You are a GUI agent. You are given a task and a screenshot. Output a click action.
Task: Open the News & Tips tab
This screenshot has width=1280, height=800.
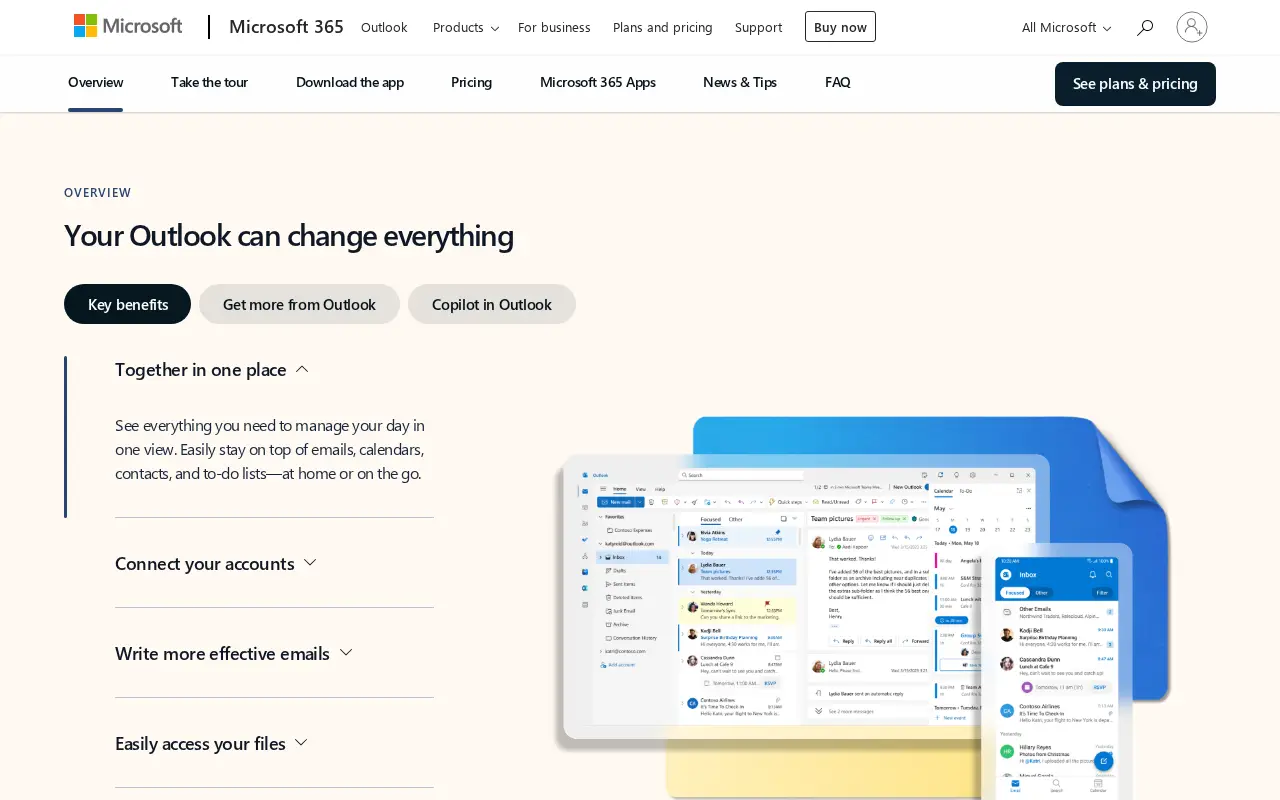pos(740,82)
